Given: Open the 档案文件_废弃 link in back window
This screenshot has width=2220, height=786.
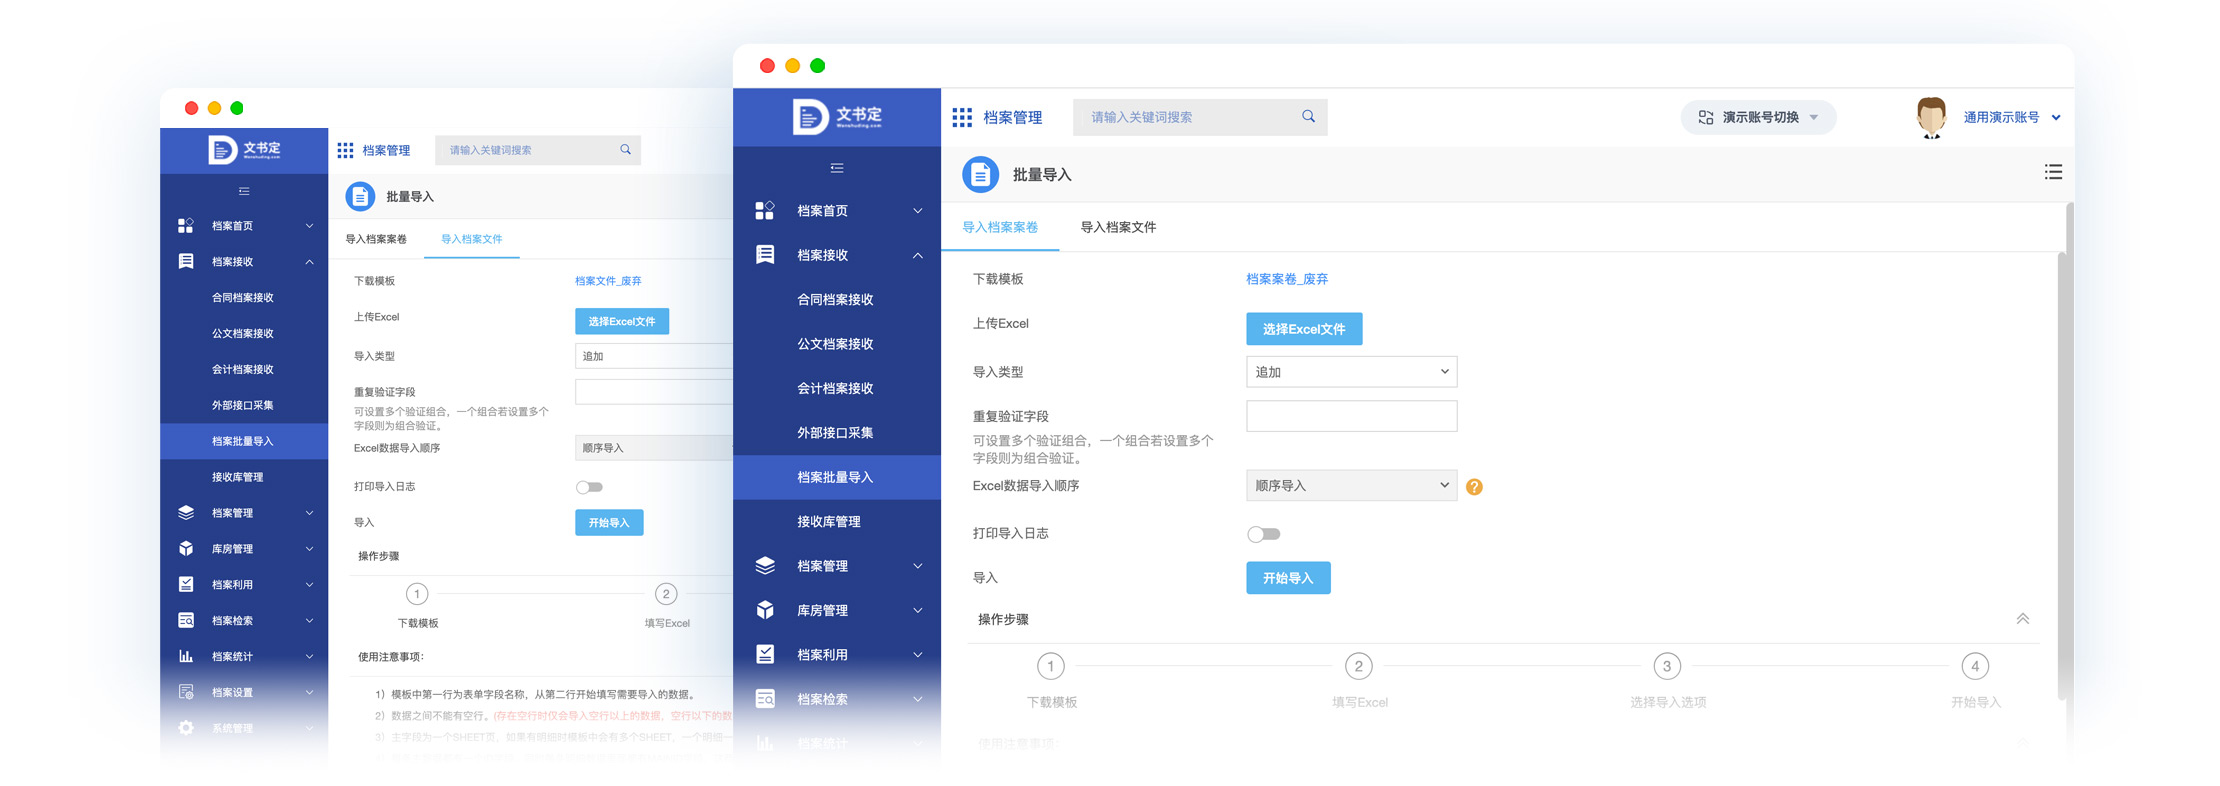Looking at the screenshot, I should pyautogui.click(x=608, y=281).
